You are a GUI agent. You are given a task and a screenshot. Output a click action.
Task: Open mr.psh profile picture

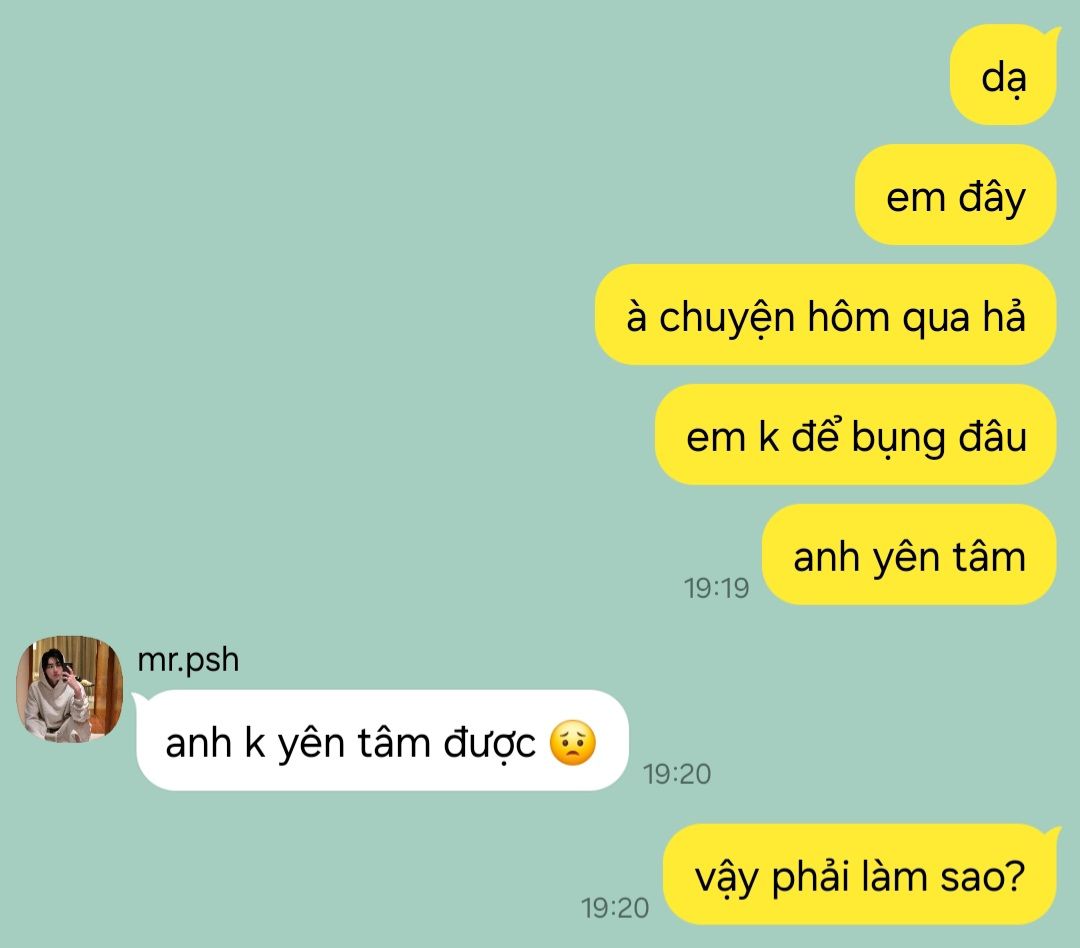tap(70, 689)
